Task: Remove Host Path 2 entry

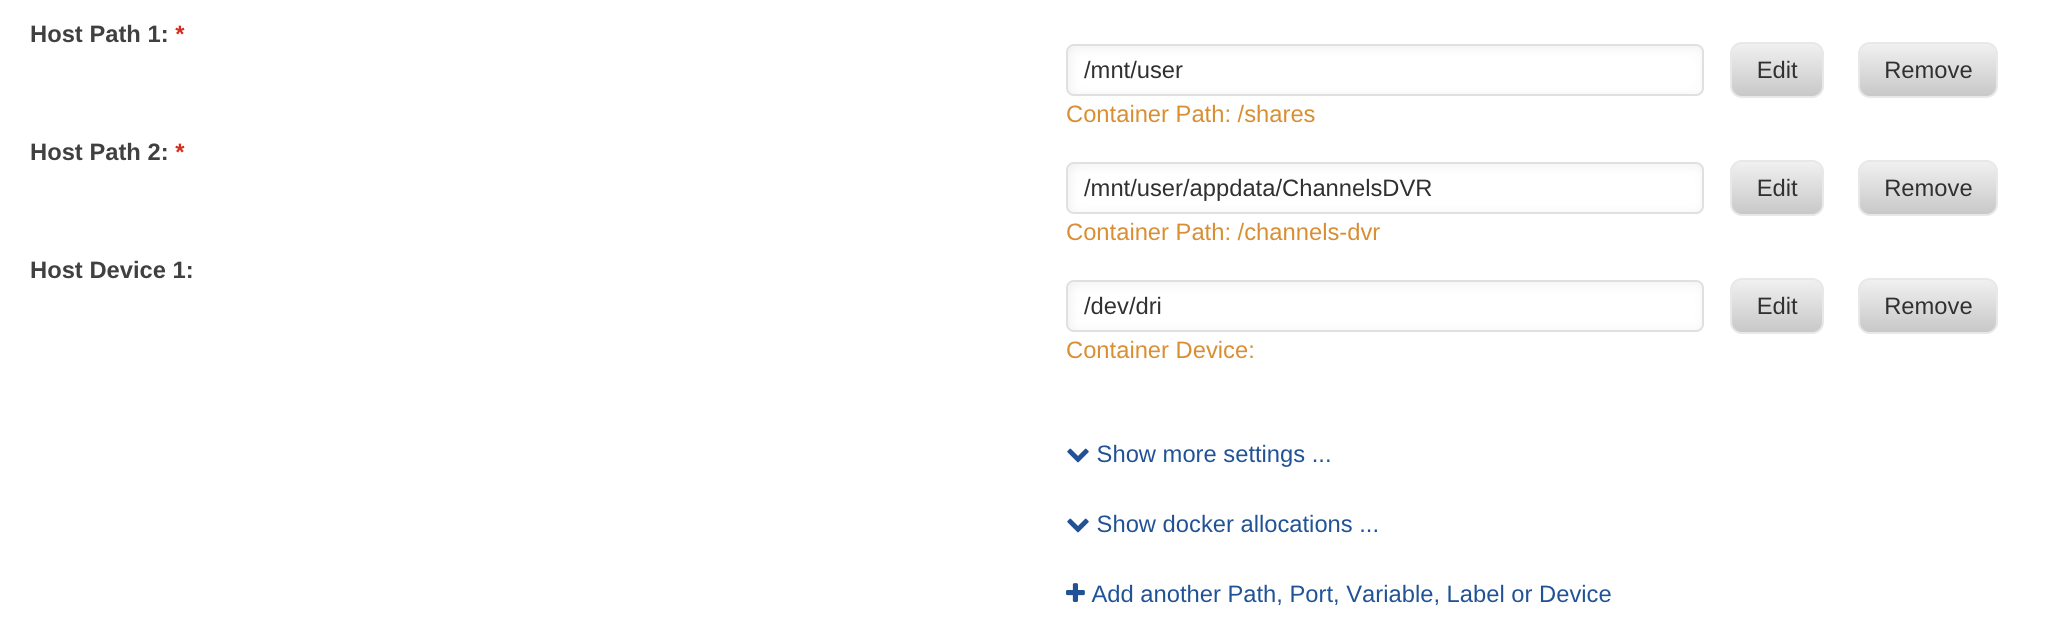Action: [x=1927, y=188]
